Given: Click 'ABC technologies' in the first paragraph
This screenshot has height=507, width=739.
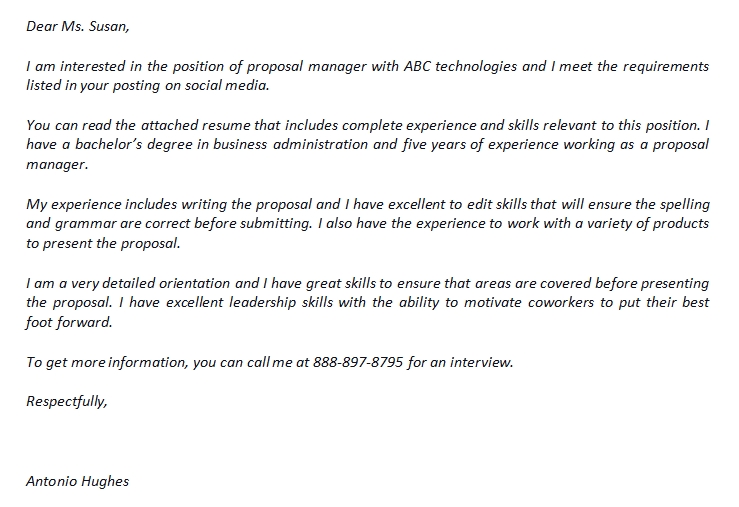Looking at the screenshot, I should click(x=460, y=66).
